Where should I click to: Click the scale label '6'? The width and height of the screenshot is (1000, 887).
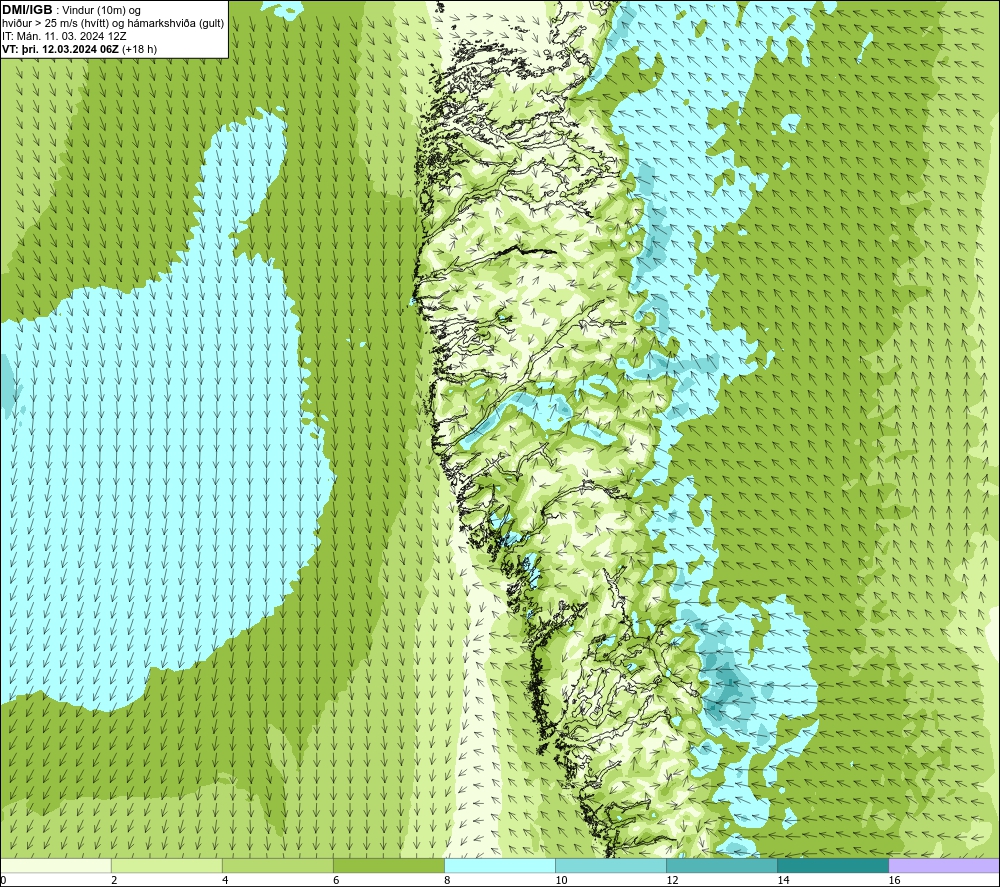coord(336,881)
